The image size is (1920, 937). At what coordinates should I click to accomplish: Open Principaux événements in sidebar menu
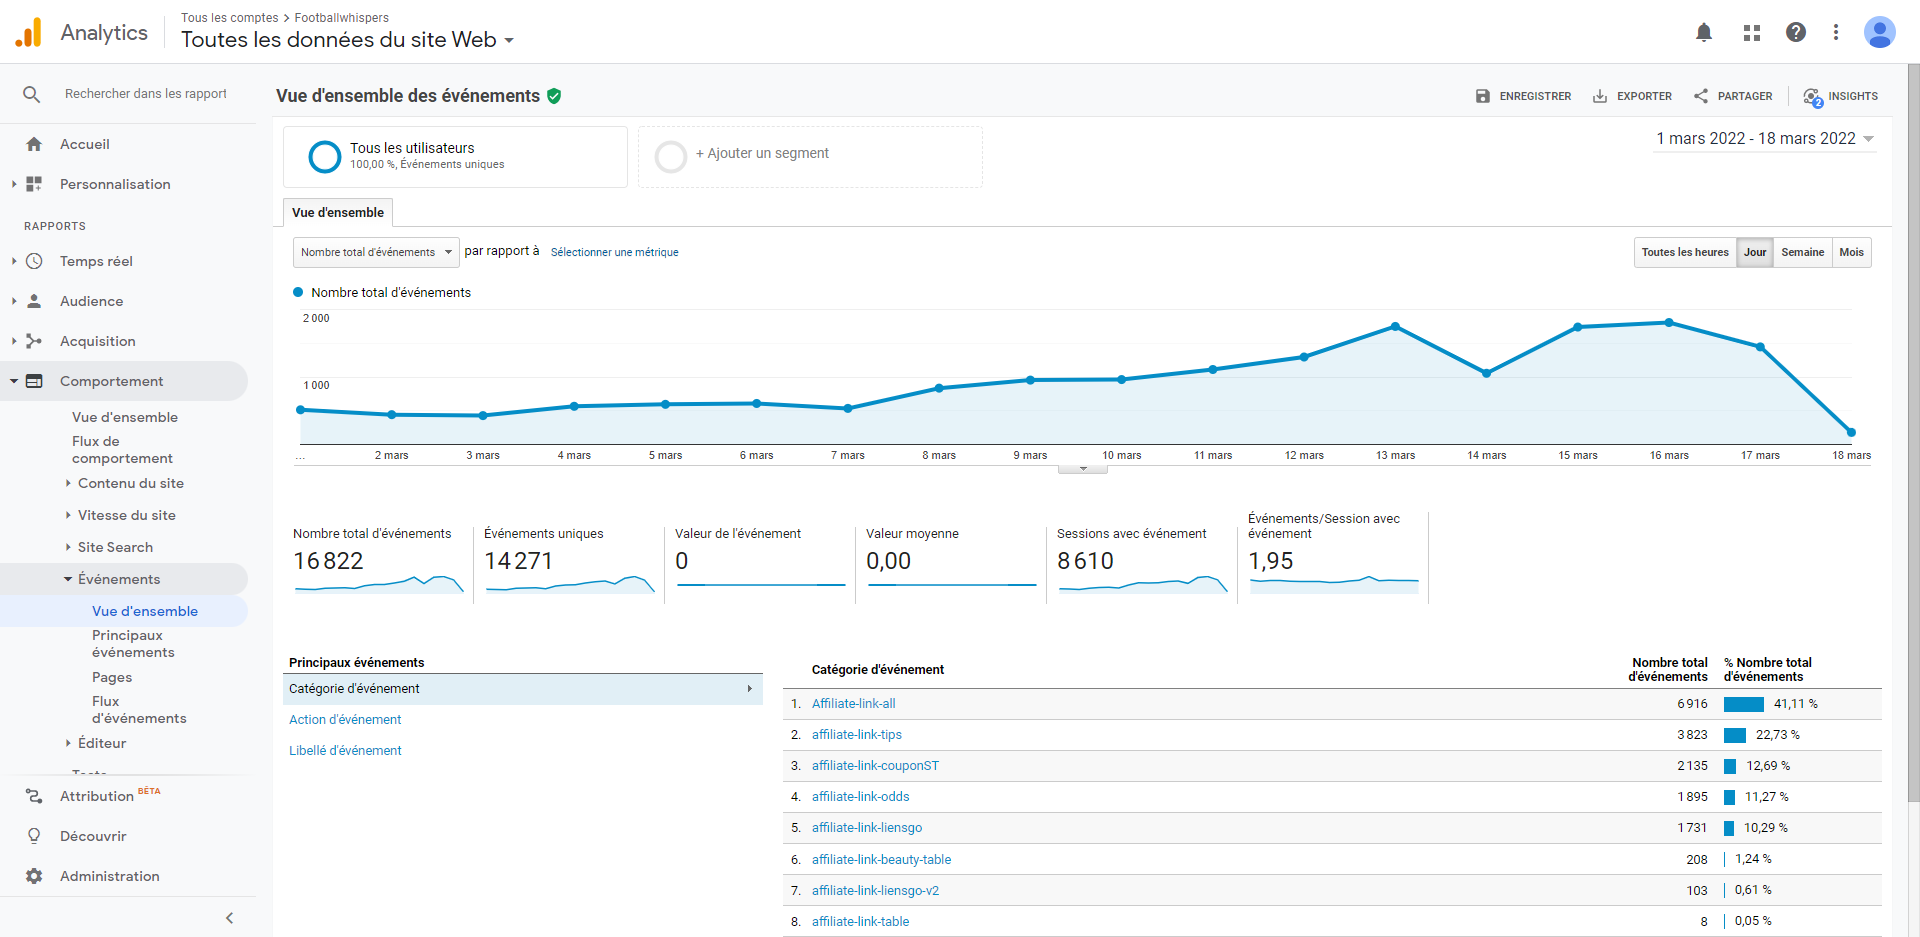click(x=133, y=644)
